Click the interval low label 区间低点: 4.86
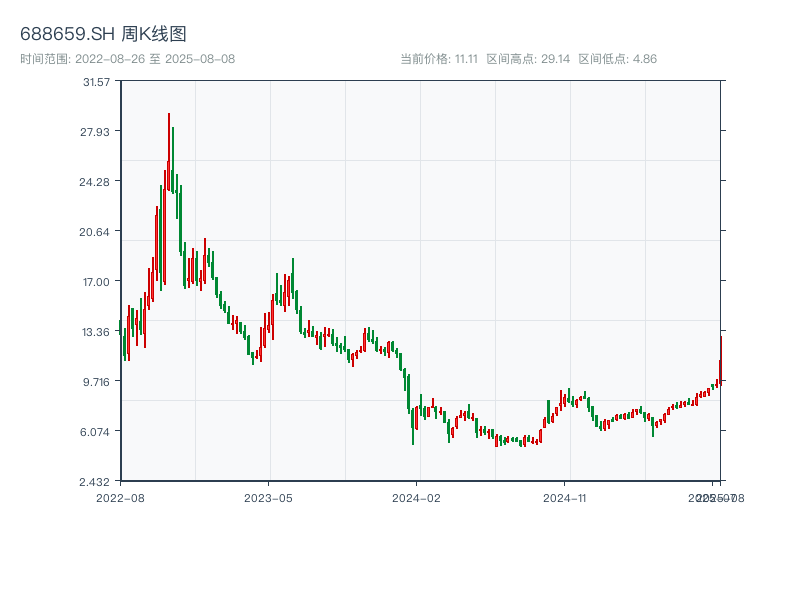The width and height of the screenshot is (800, 600). pyautogui.click(x=617, y=59)
